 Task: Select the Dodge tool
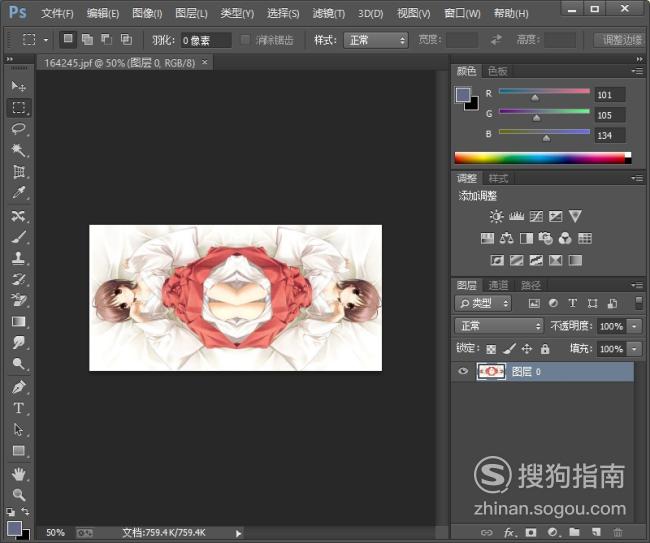(x=18, y=364)
